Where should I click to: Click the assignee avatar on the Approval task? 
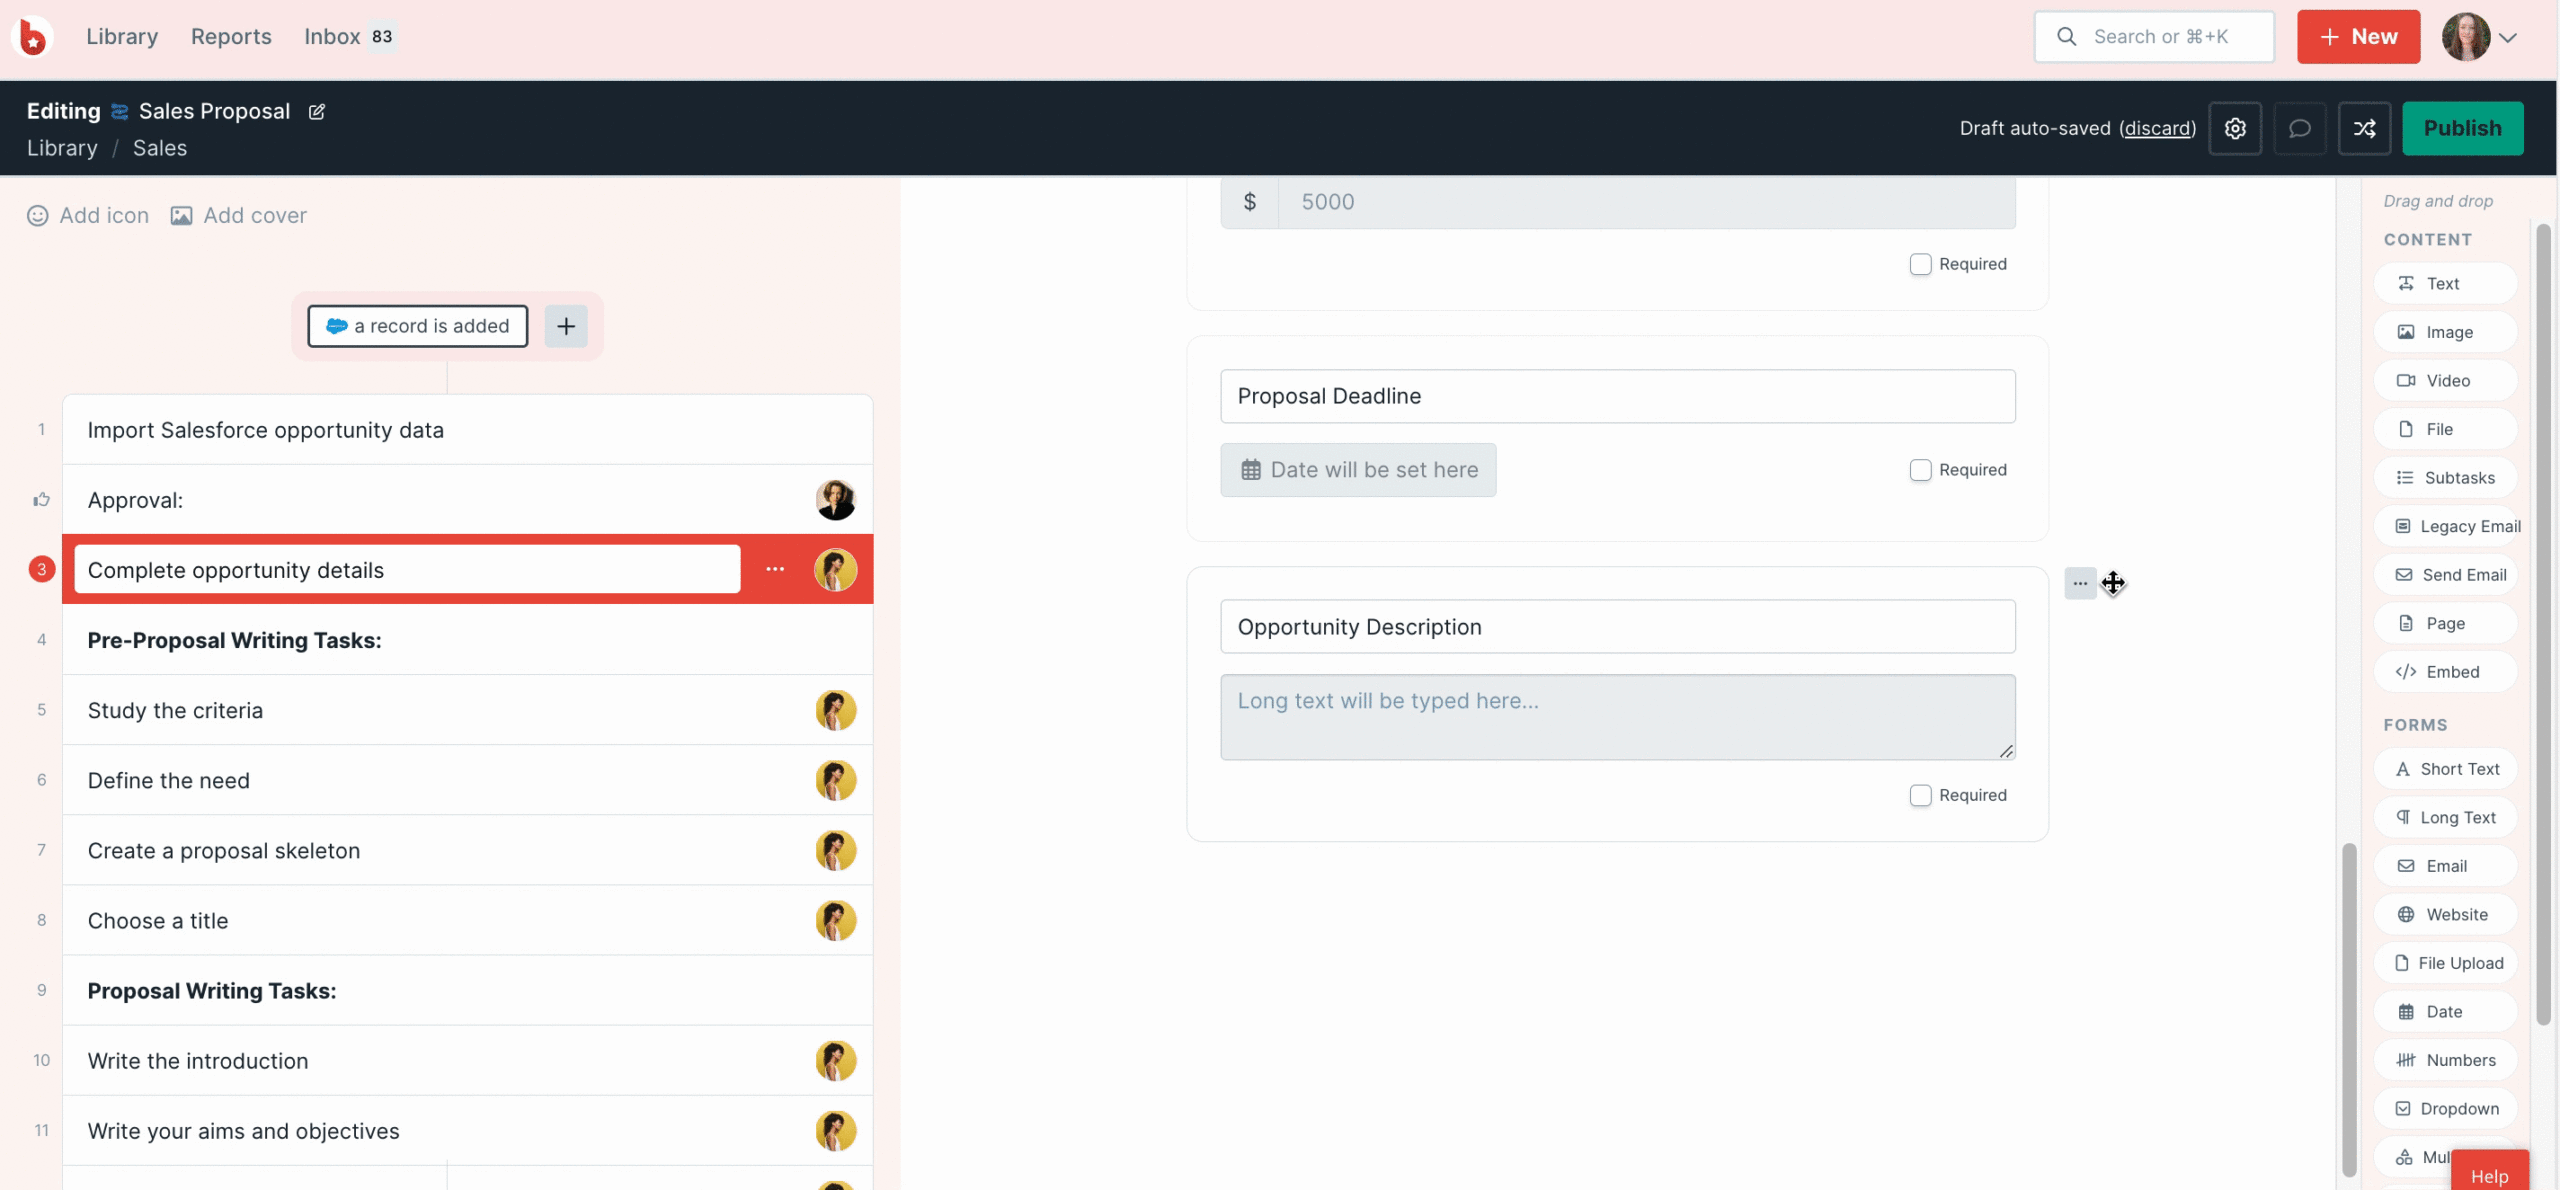(835, 499)
